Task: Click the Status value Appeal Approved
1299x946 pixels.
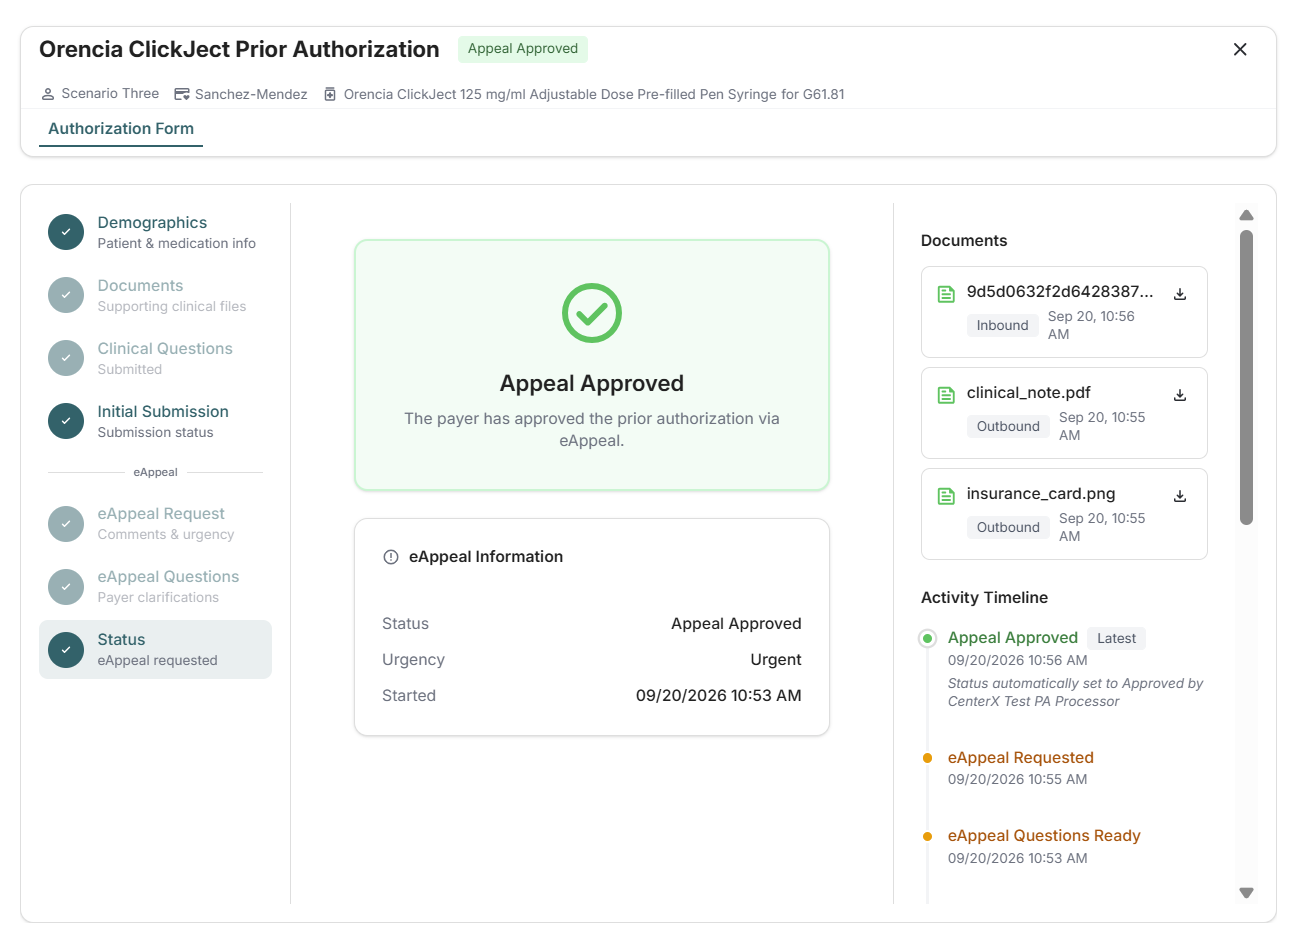Action: click(736, 624)
